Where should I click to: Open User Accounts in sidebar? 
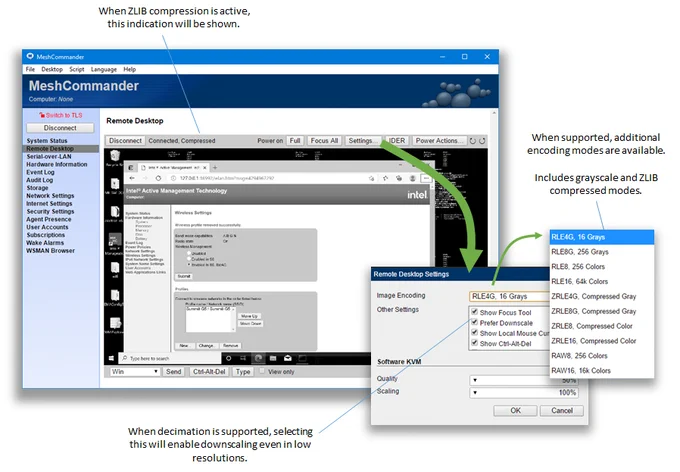point(47,227)
